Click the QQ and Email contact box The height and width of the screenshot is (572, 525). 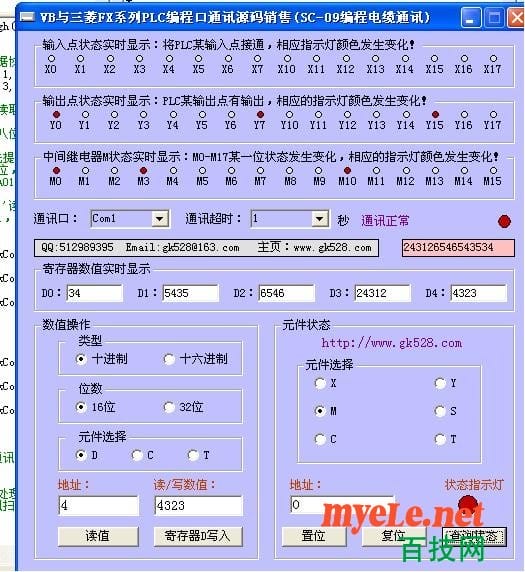coord(206,248)
